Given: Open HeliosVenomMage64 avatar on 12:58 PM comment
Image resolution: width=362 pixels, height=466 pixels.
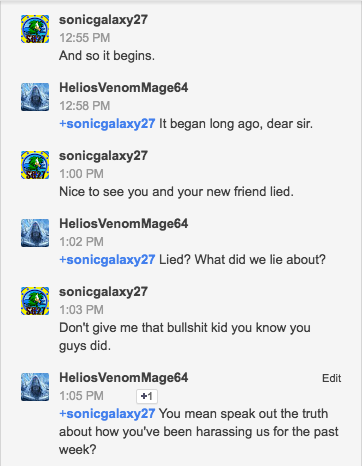Looking at the screenshot, I should 35,97.
